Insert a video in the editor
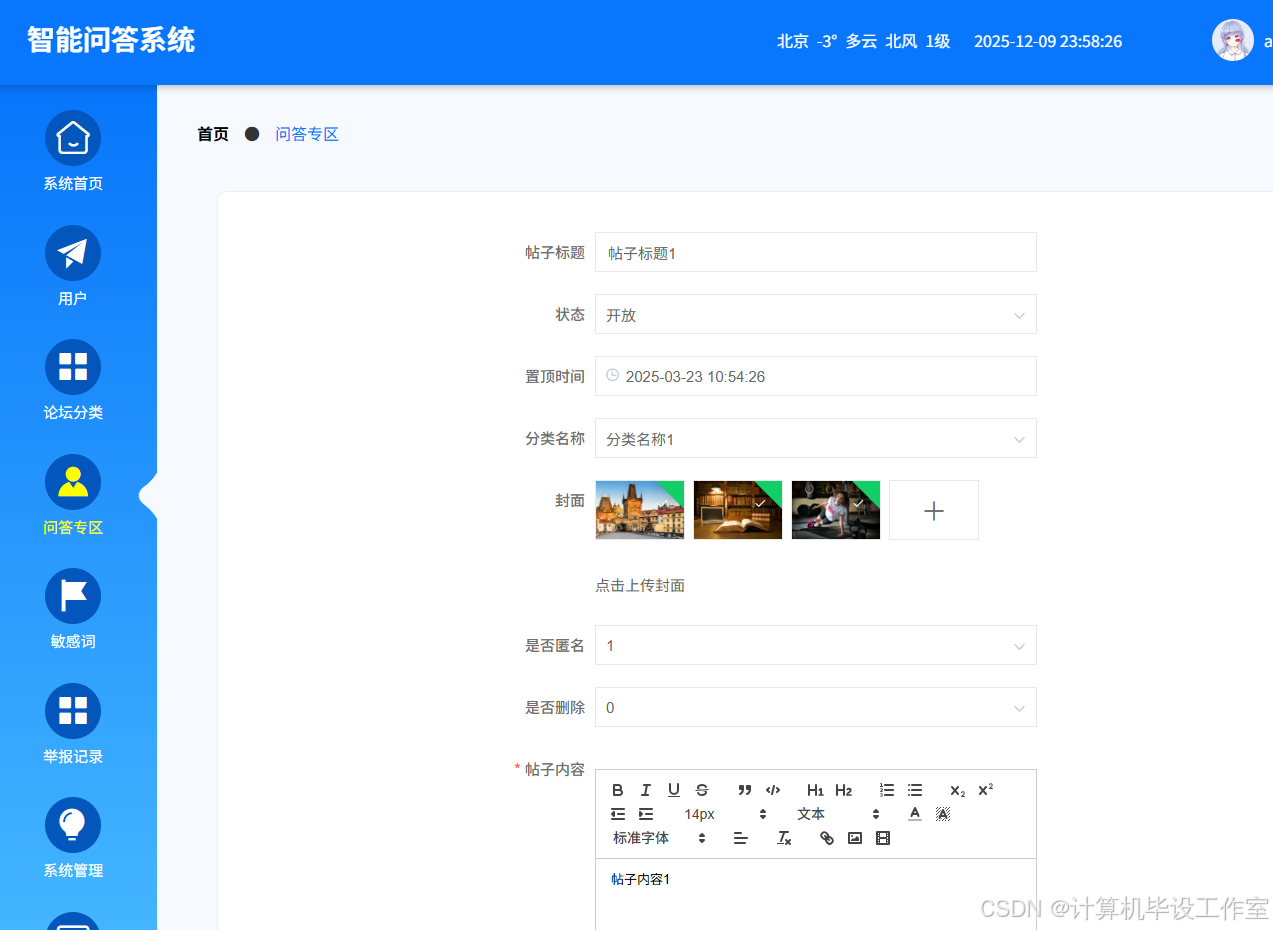1273x930 pixels. 882,838
